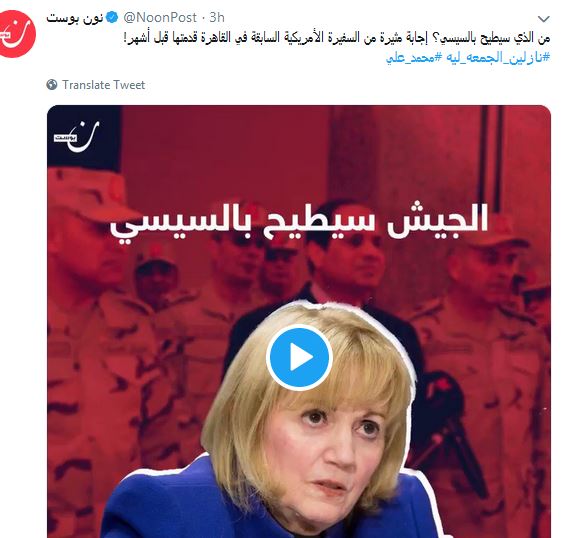
Task: Expand the tweet options chevron
Action: pyautogui.click(x=544, y=19)
